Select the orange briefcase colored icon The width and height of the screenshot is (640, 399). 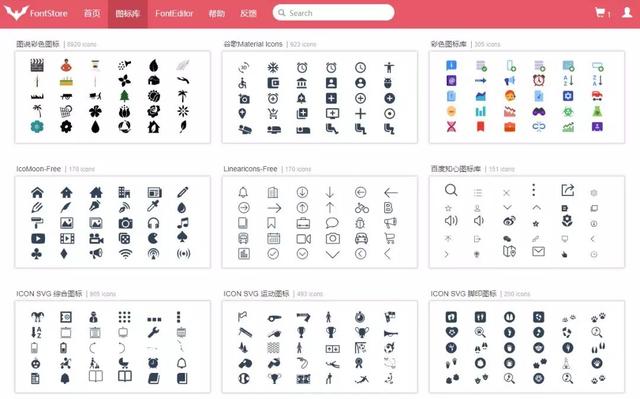click(x=509, y=126)
